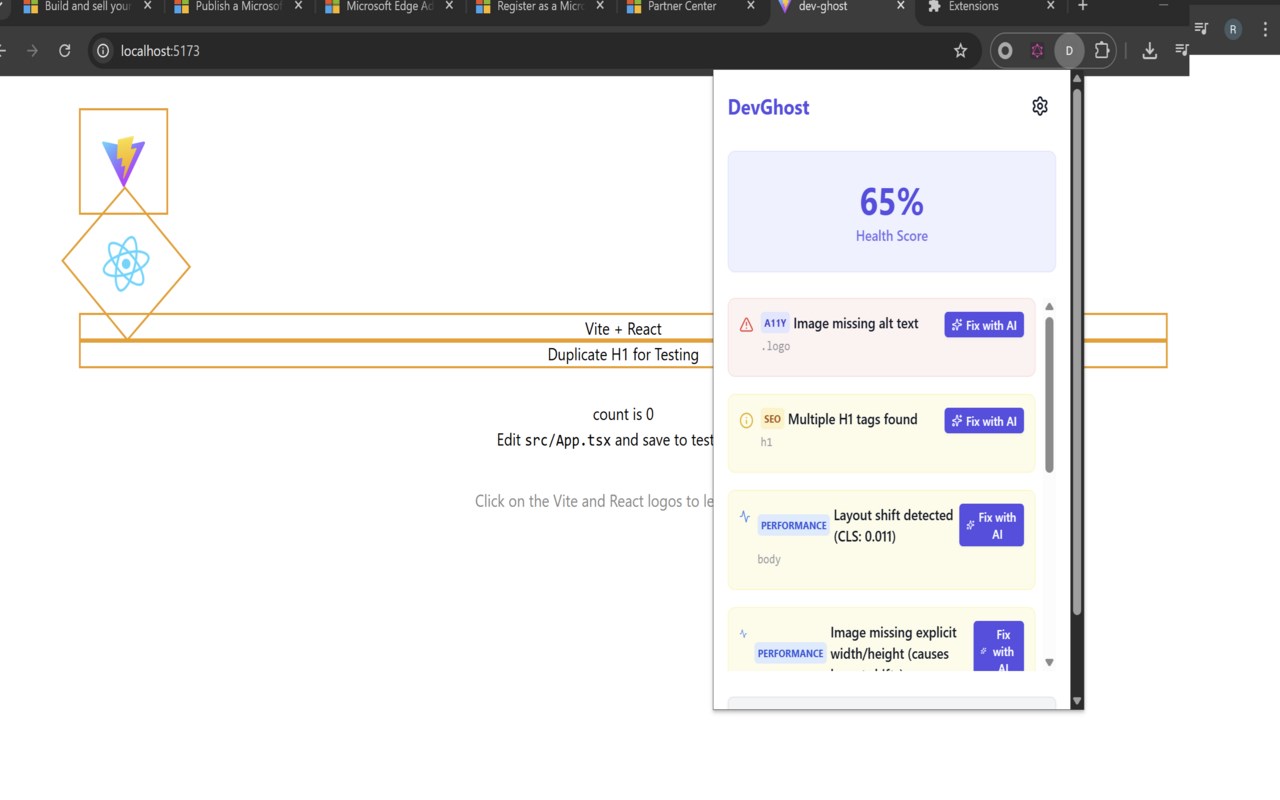This screenshot has width=1280, height=800.
Task: Fix 'Image missing explicit width/height' with AI
Action: click(998, 647)
